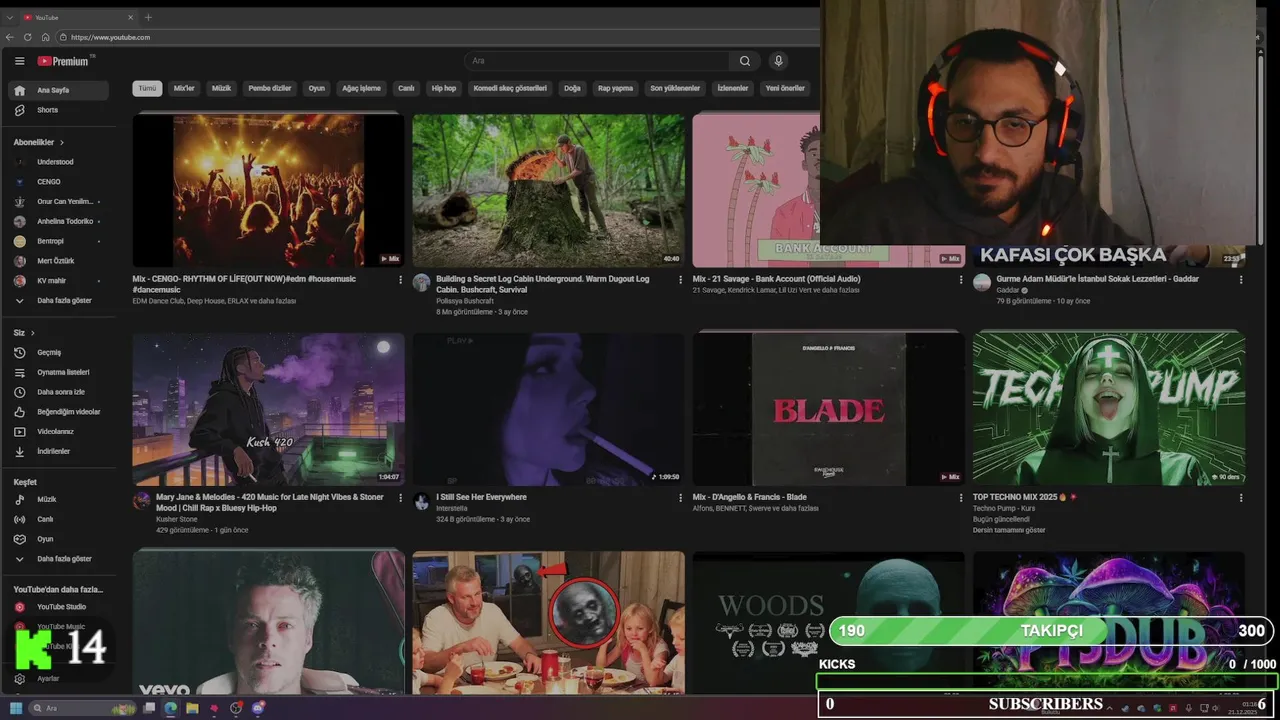Open CENGO channel subscription
1280x720 pixels.
click(58, 182)
